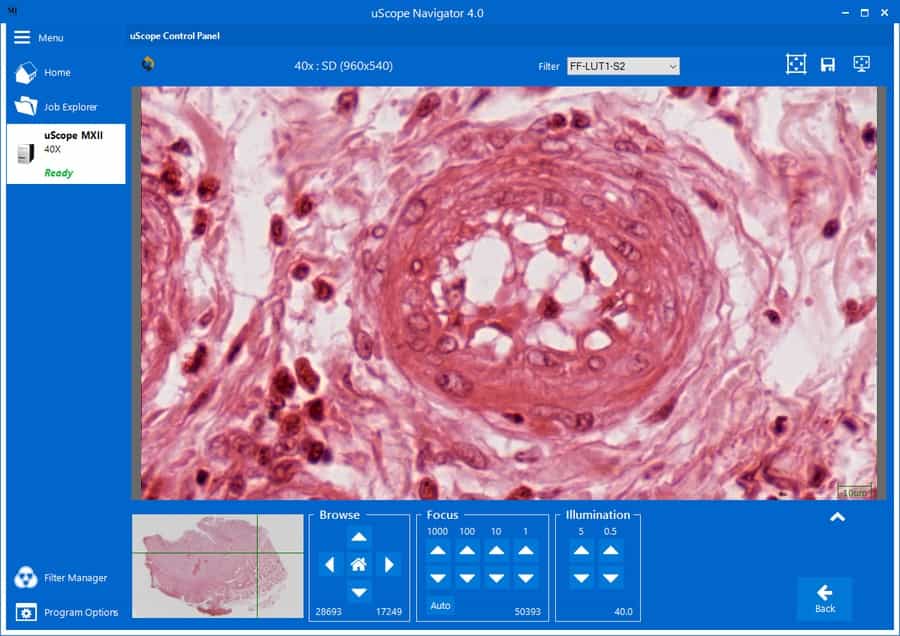Screen dimensions: 900x636
Task: Move browse view right with arrow
Action: [x=389, y=565]
